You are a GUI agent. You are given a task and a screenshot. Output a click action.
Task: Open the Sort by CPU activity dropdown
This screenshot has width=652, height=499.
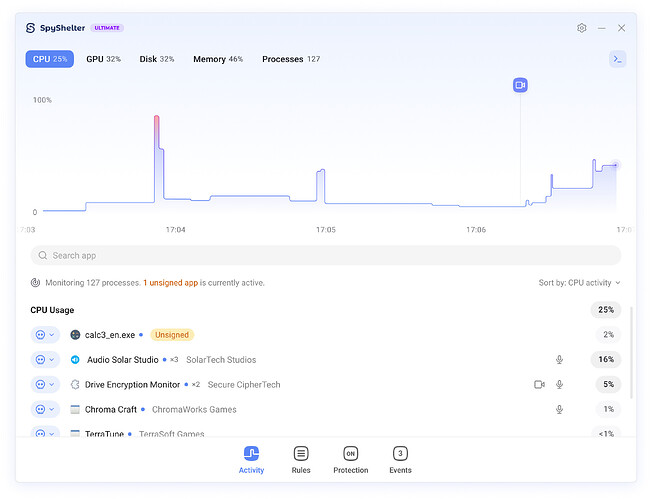point(579,283)
